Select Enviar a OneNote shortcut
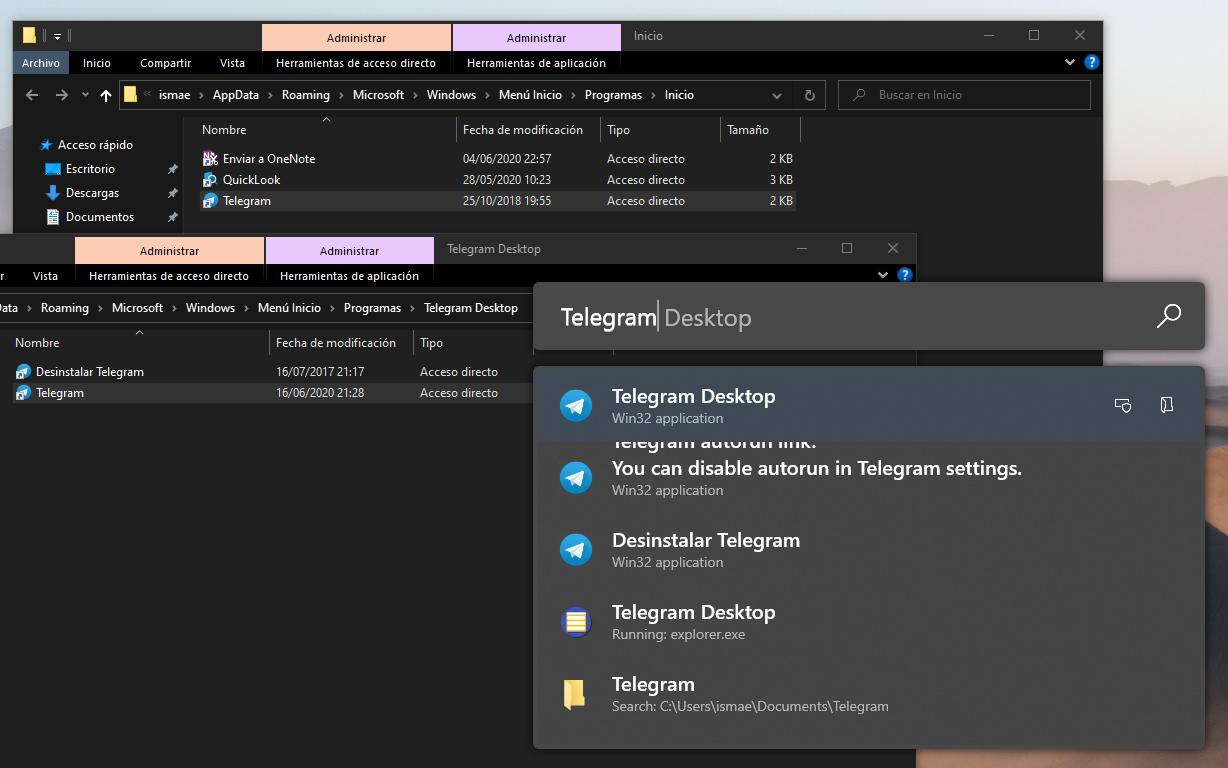This screenshot has width=1228, height=768. 269,159
